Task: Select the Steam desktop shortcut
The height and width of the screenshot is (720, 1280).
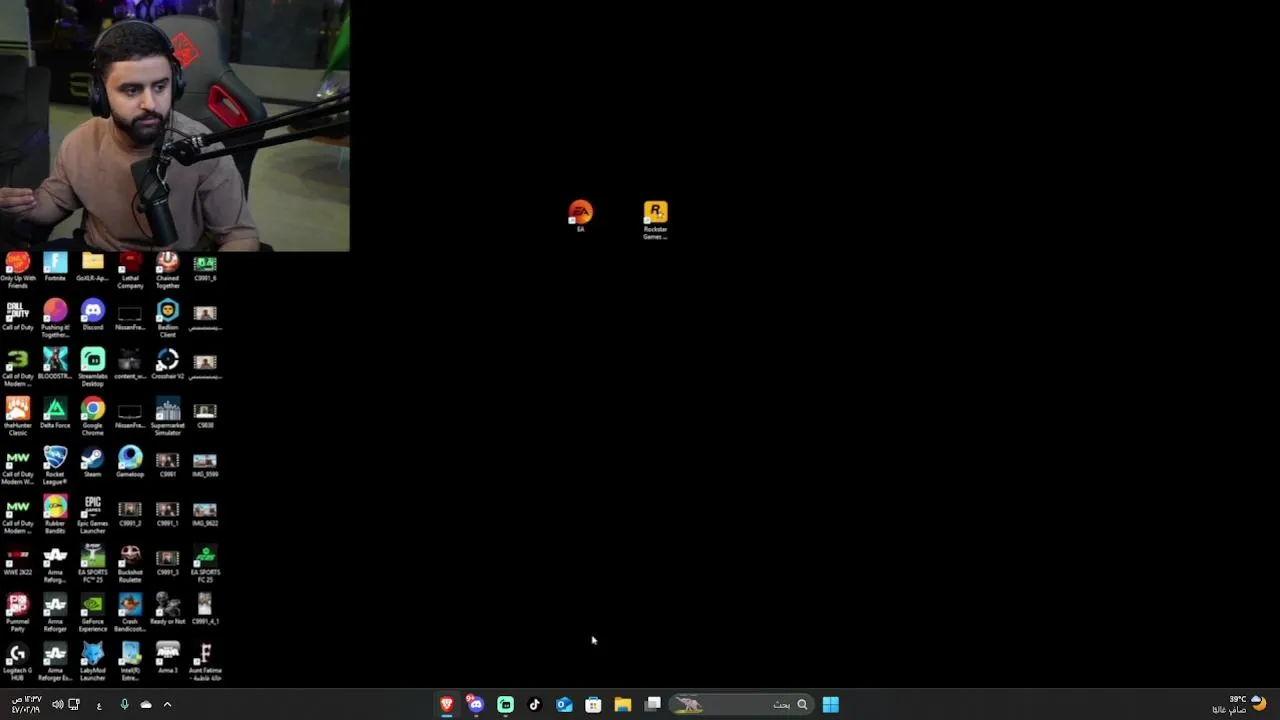Action: (x=93, y=463)
